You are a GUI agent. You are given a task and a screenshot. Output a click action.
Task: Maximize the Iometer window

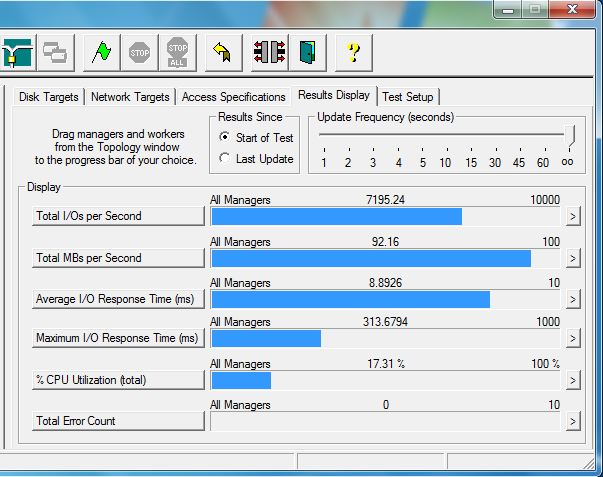[535, 9]
